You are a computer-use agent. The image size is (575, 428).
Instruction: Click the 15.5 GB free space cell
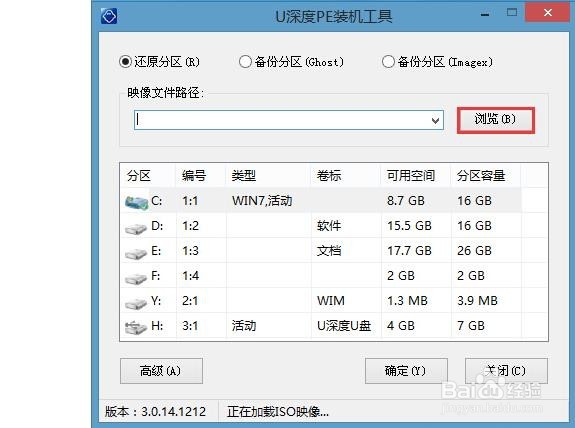(x=410, y=226)
